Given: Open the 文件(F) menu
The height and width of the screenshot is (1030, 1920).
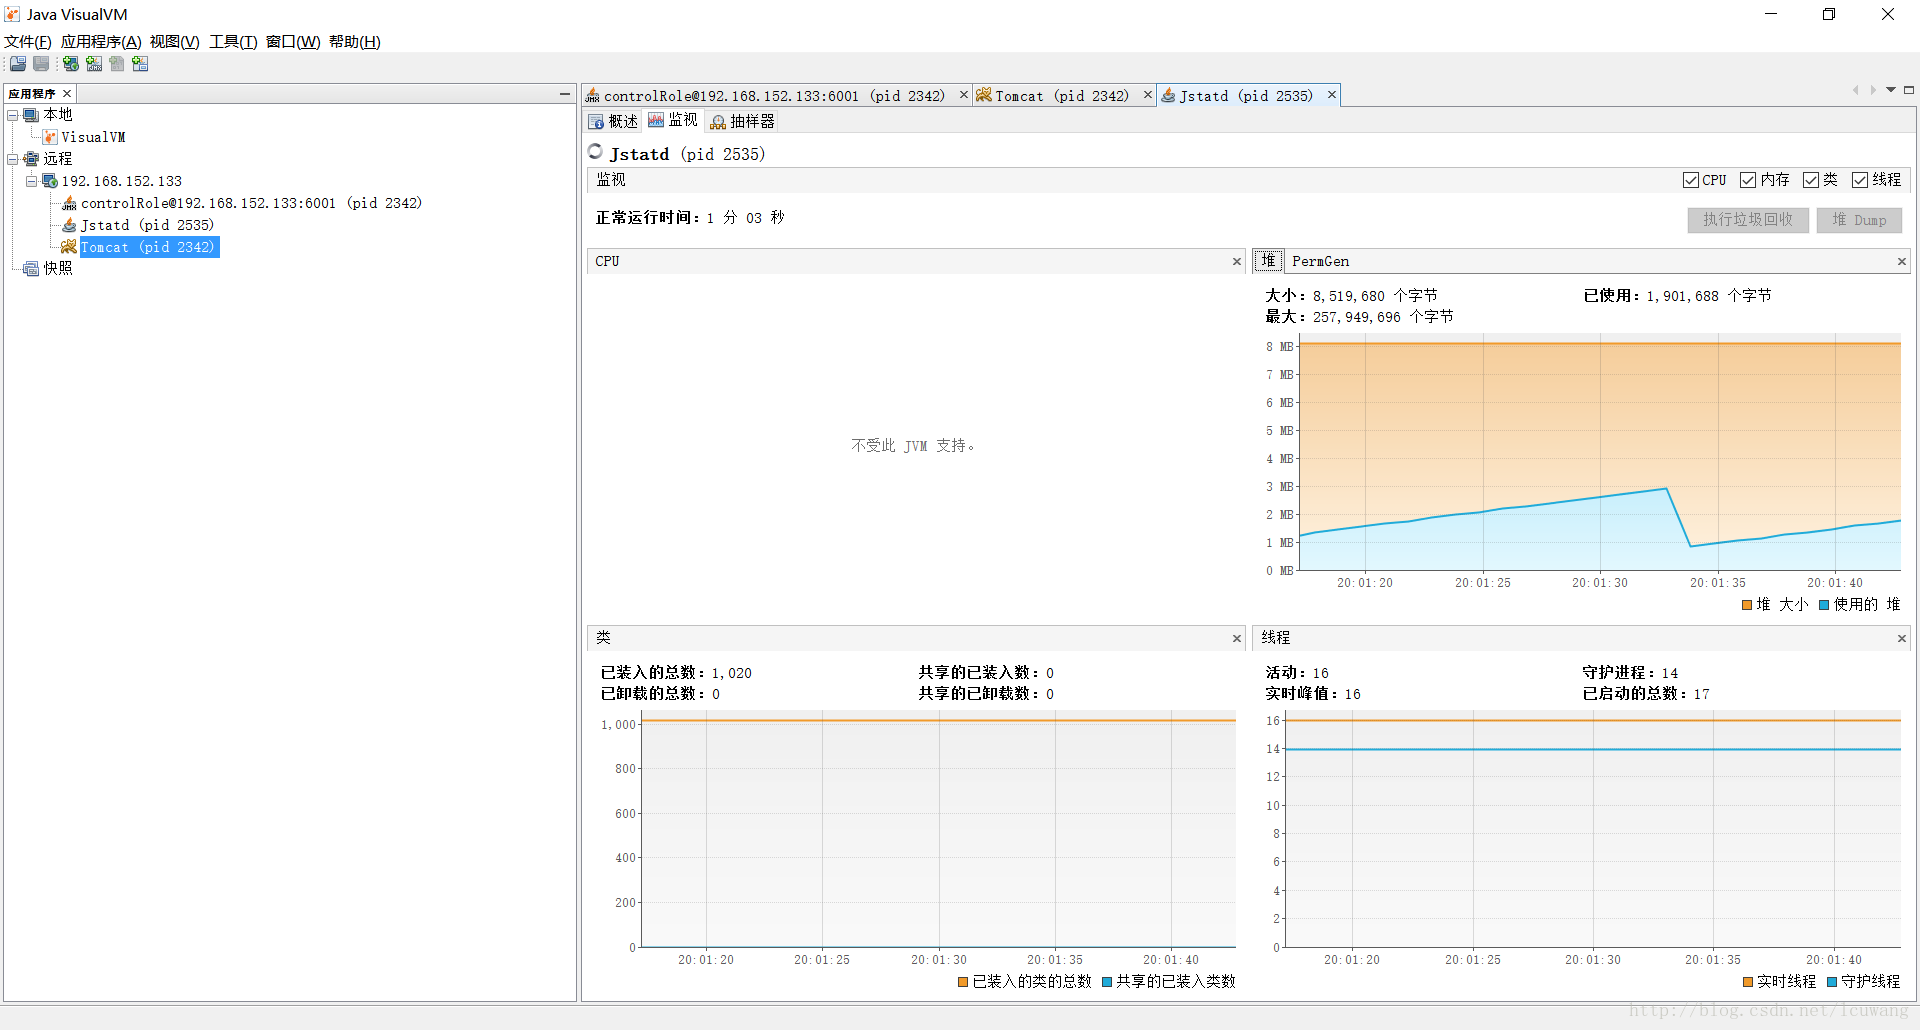Looking at the screenshot, I should click(x=28, y=42).
